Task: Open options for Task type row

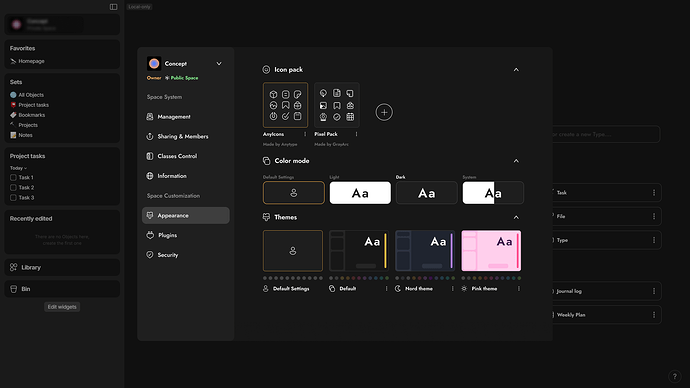Action: [x=654, y=193]
